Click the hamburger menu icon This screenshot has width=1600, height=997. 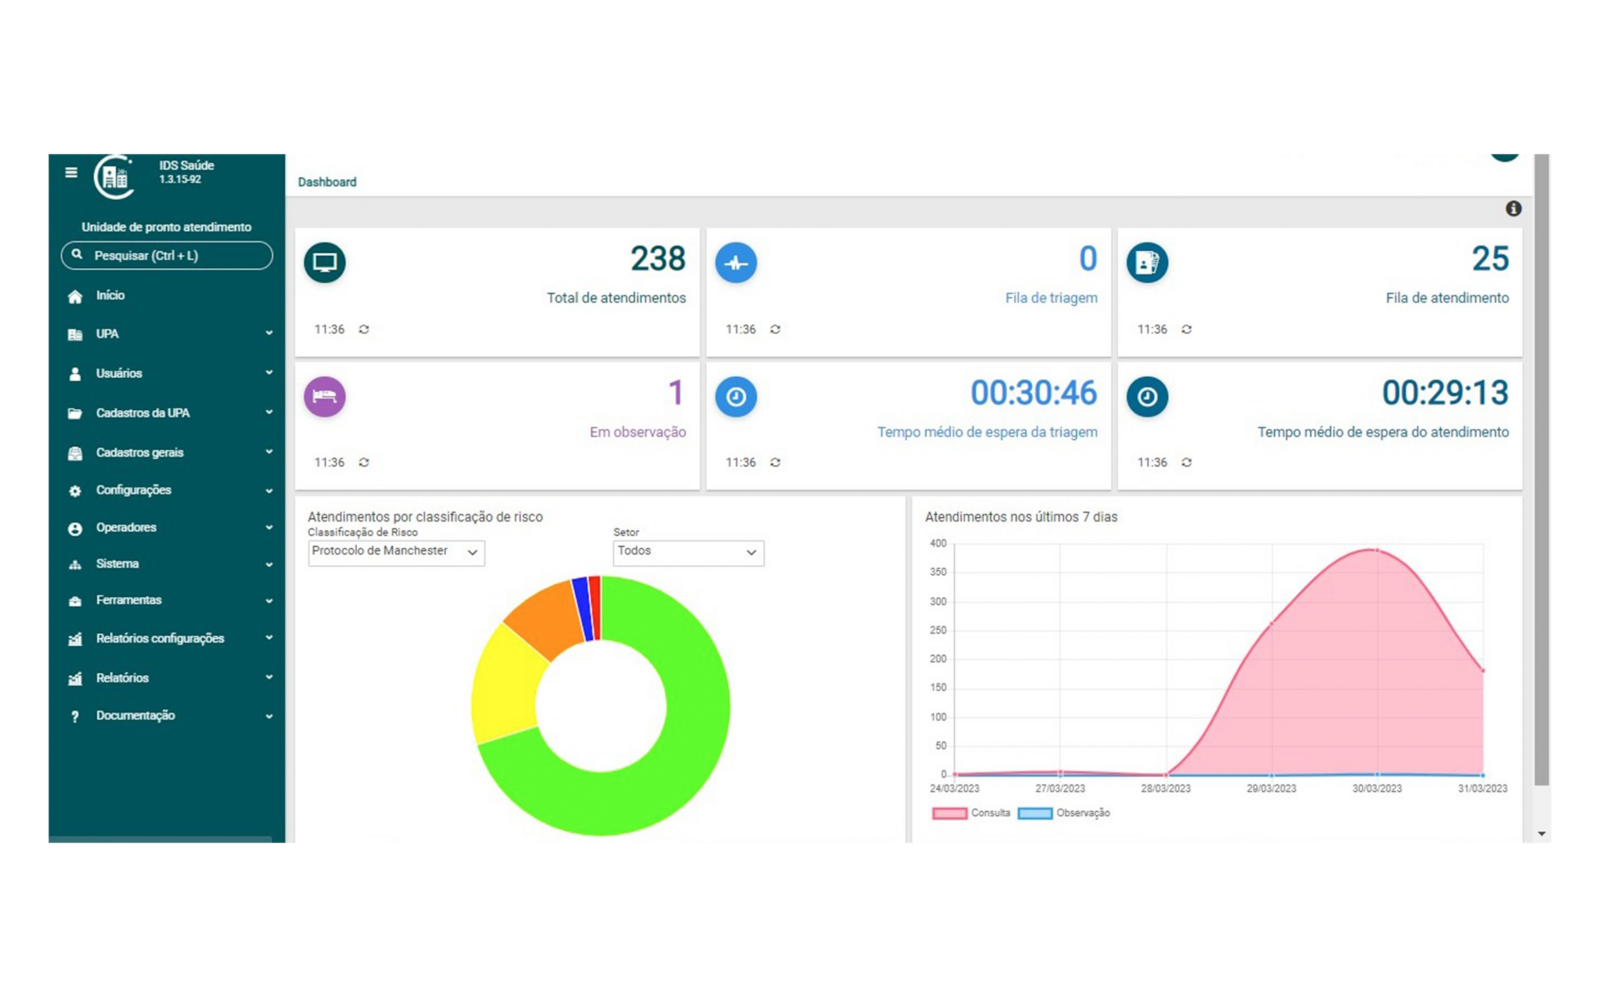[x=71, y=172]
